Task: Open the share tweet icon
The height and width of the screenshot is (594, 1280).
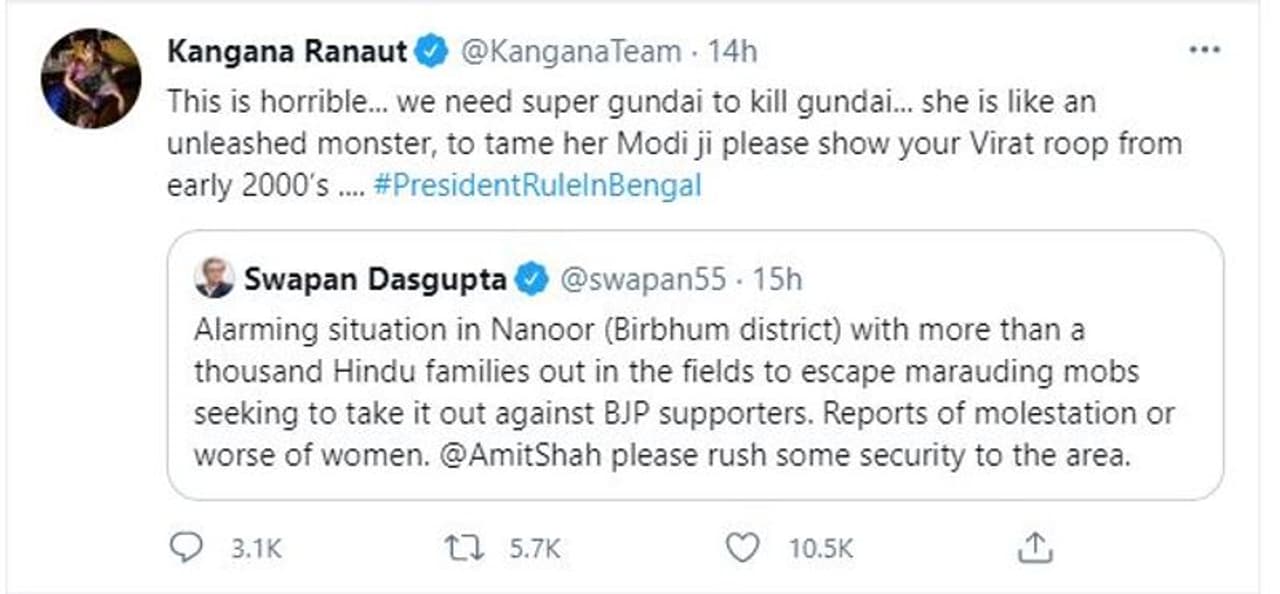Action: click(x=1035, y=547)
